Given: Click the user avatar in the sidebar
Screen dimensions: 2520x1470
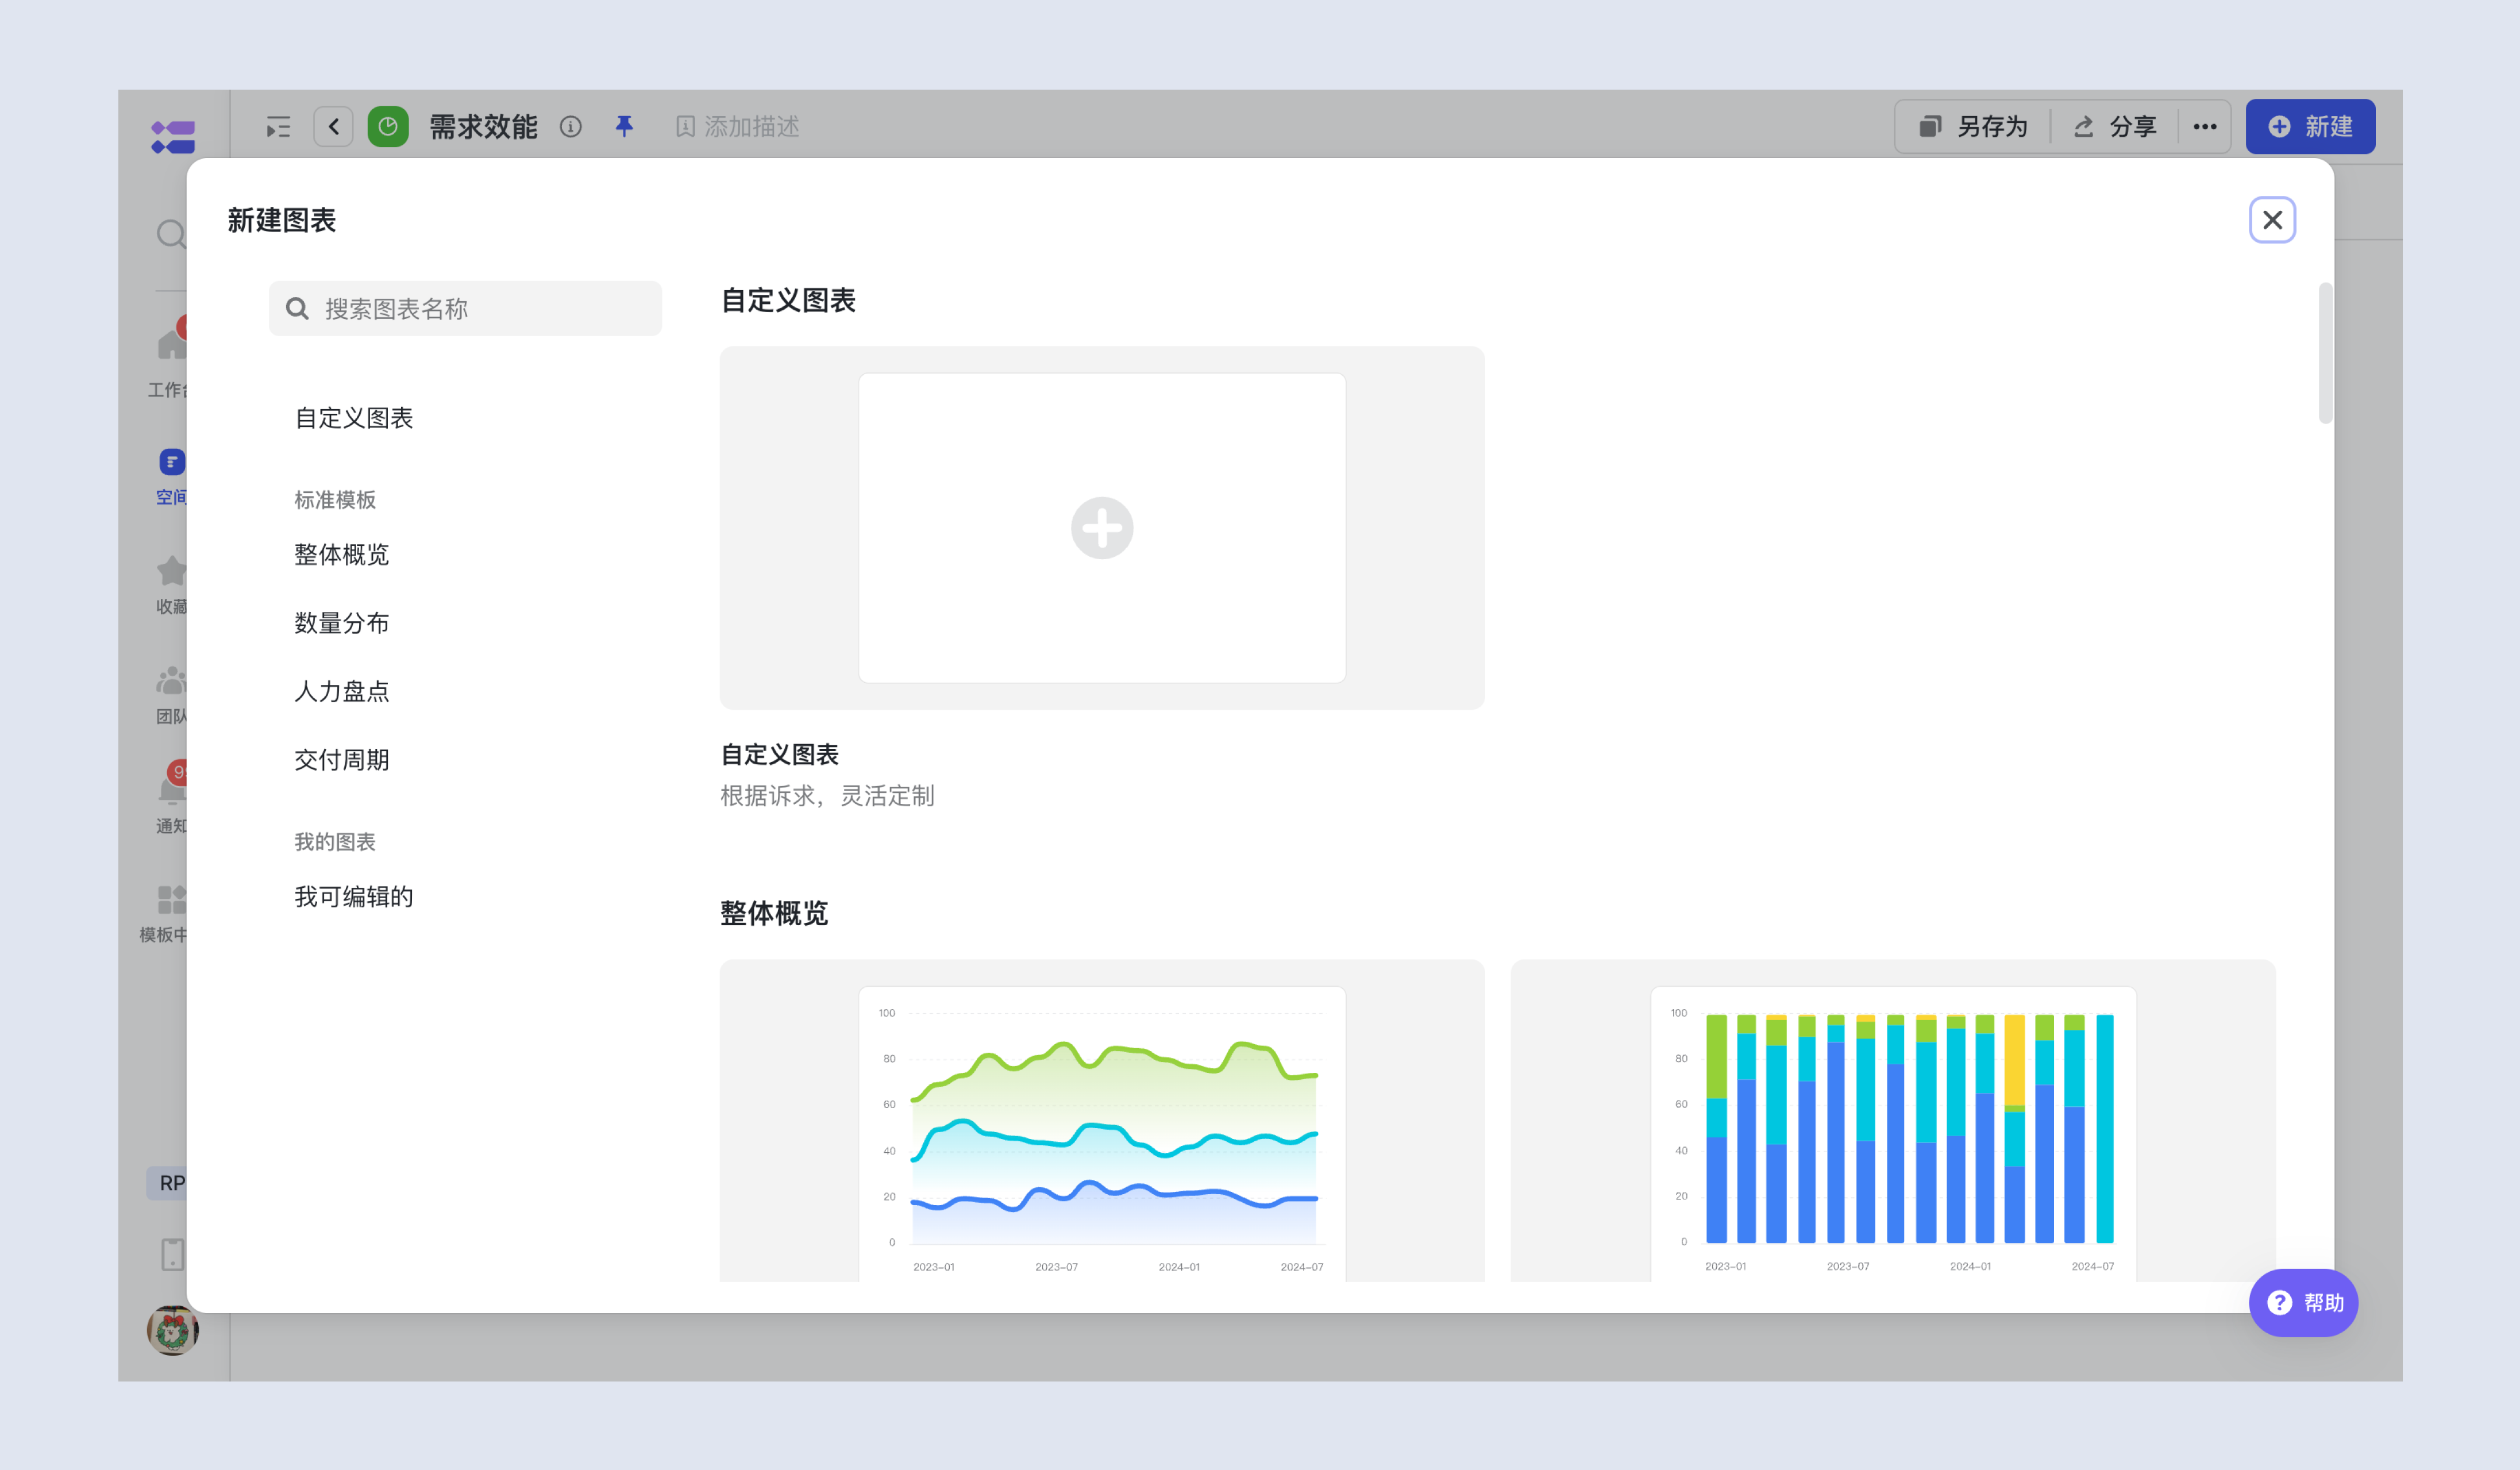Looking at the screenshot, I should (x=172, y=1331).
